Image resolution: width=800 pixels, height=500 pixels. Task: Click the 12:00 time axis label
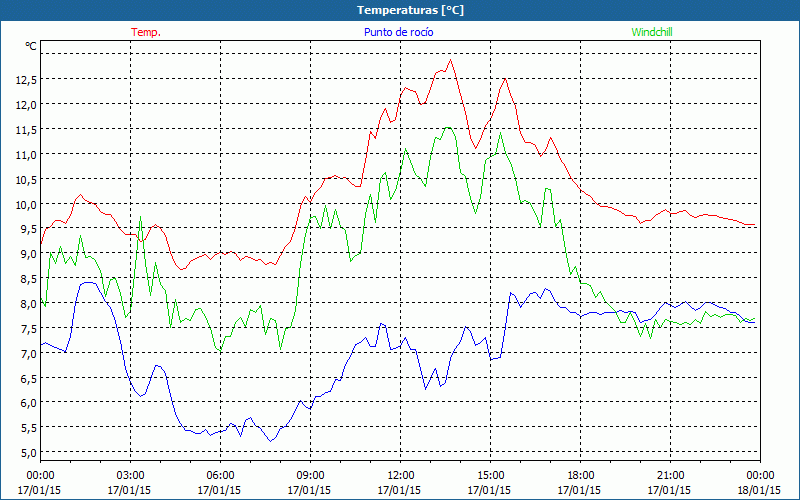[400, 476]
